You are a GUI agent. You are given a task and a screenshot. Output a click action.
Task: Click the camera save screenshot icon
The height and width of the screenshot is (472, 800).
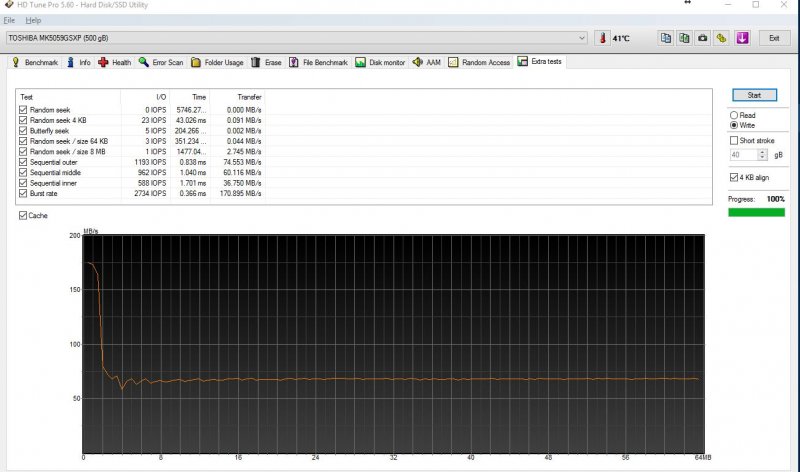[x=703, y=38]
